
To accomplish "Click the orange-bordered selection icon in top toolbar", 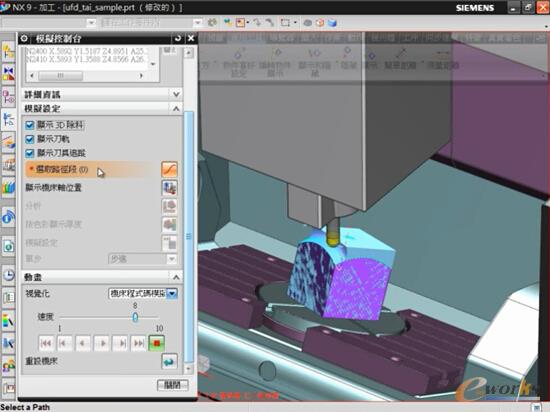I will [240, 23].
